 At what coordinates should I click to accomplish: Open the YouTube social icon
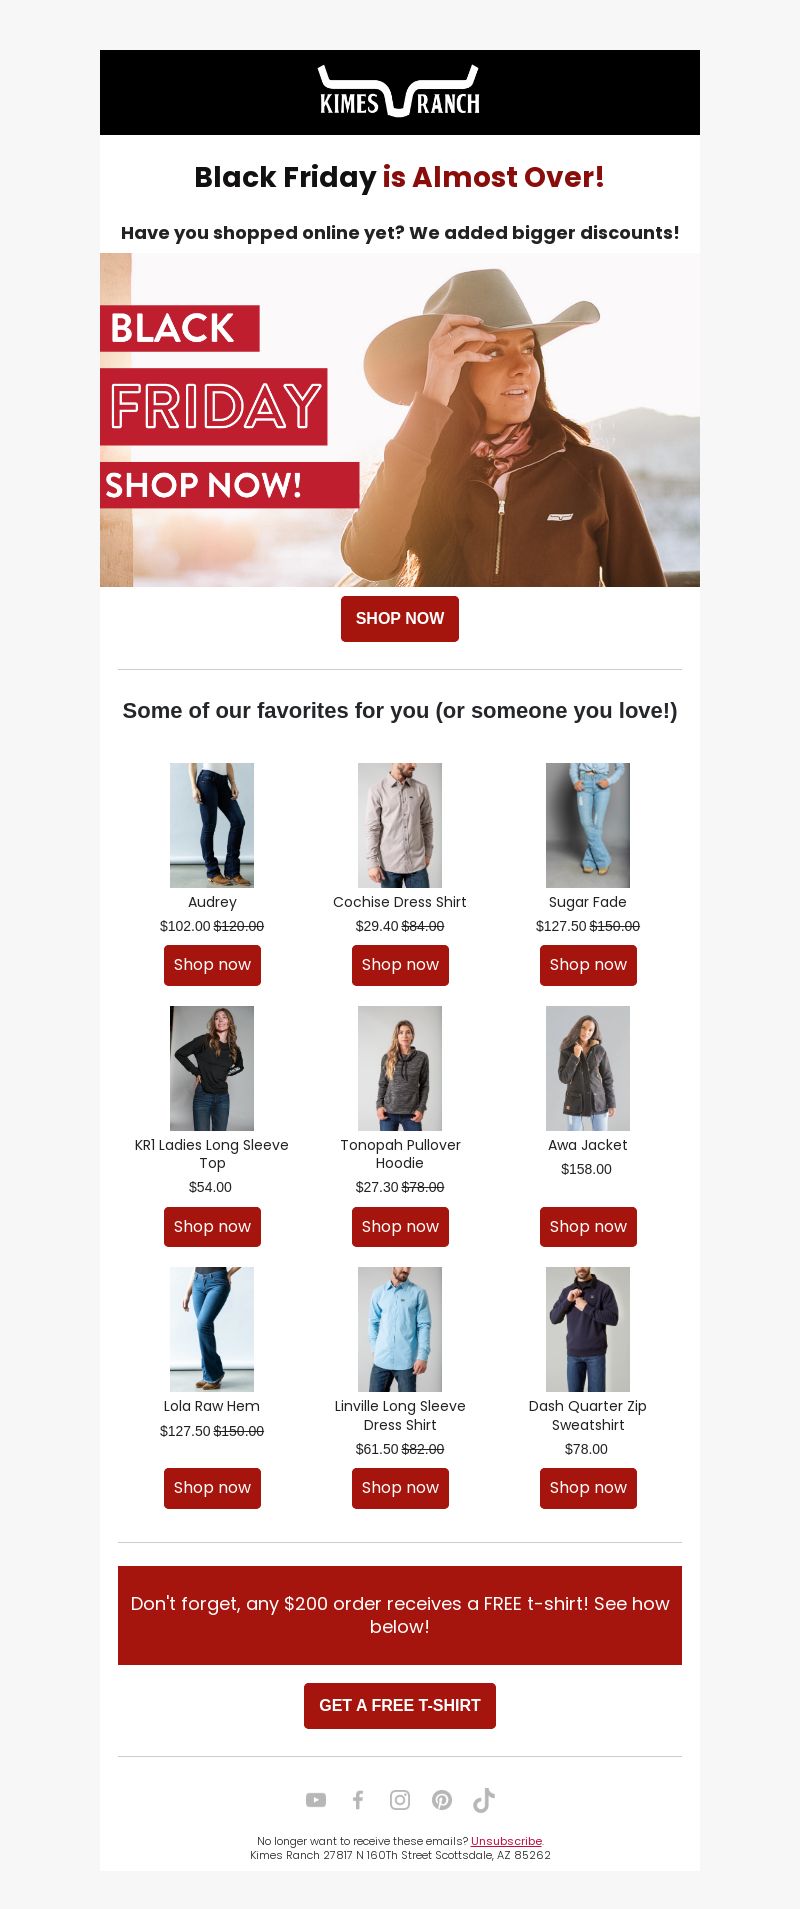point(316,1800)
